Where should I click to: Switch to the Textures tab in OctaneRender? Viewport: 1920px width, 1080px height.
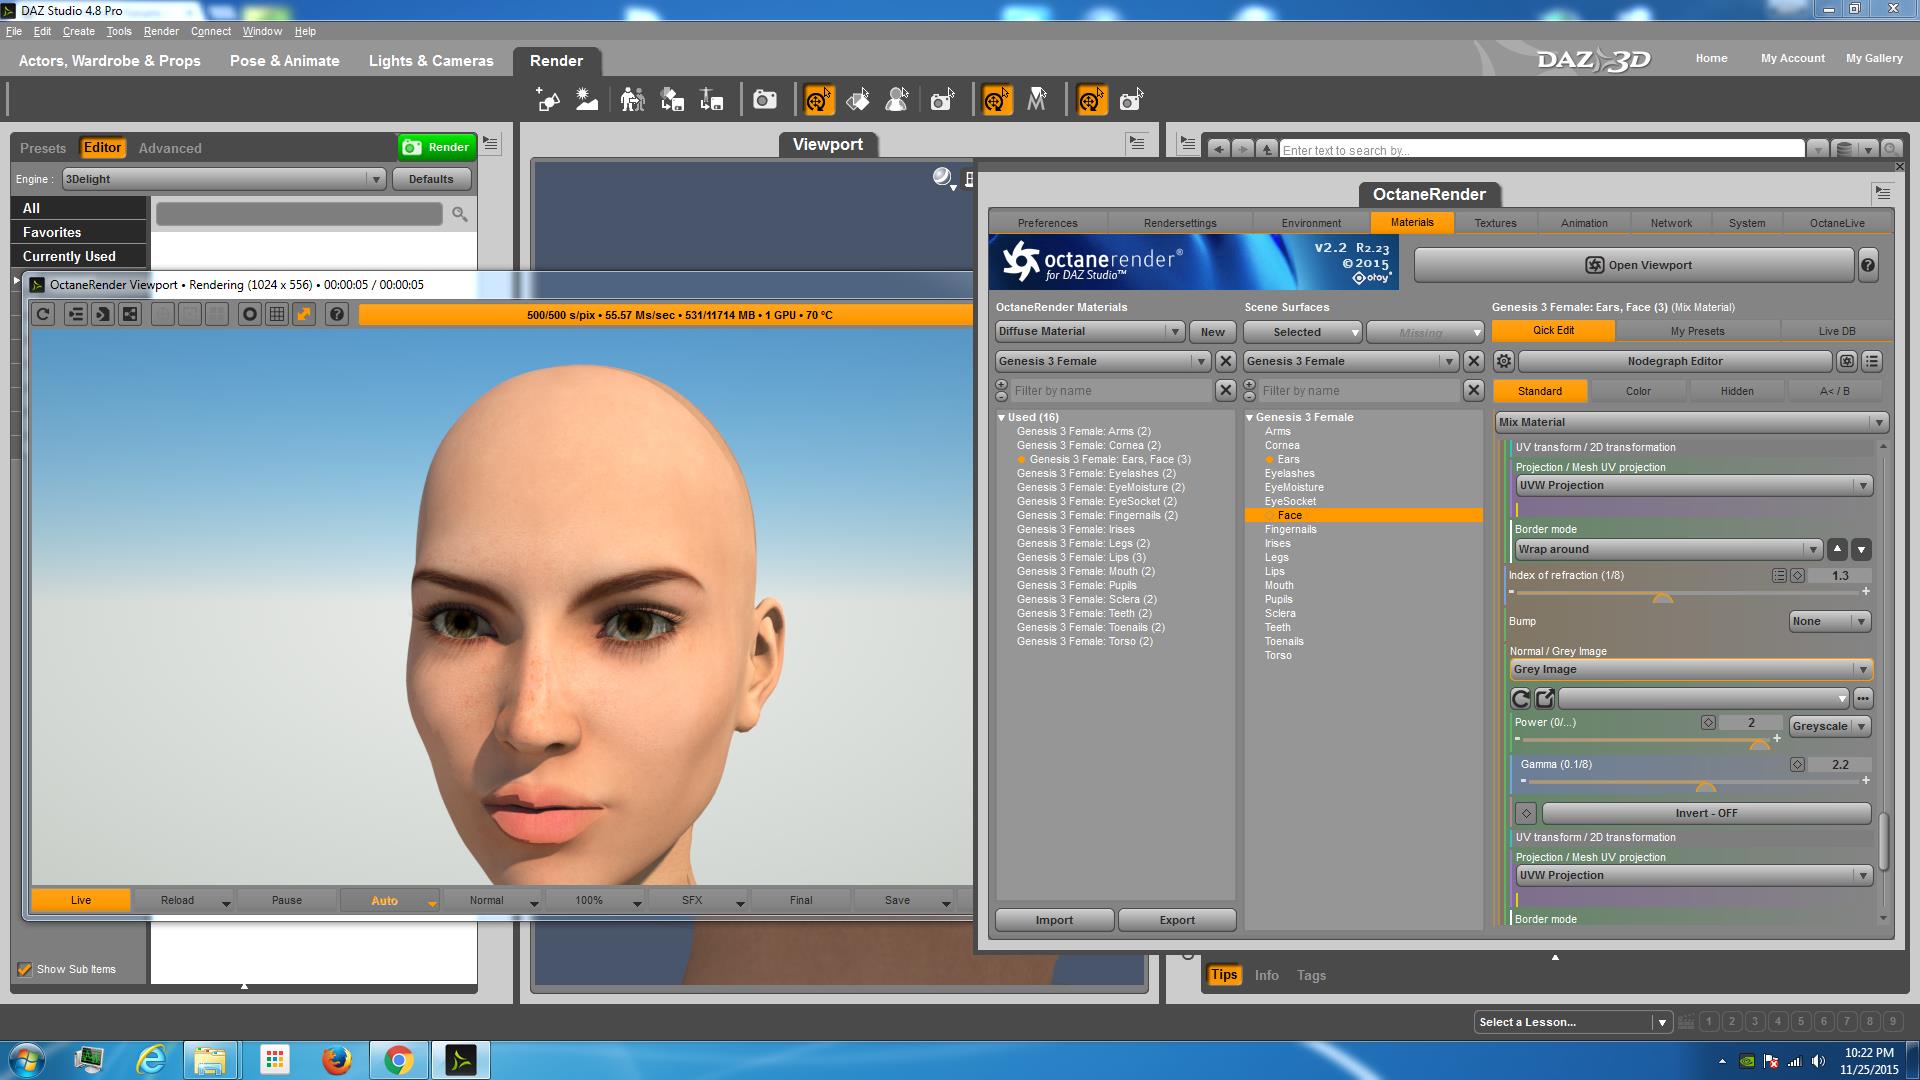click(x=1495, y=223)
